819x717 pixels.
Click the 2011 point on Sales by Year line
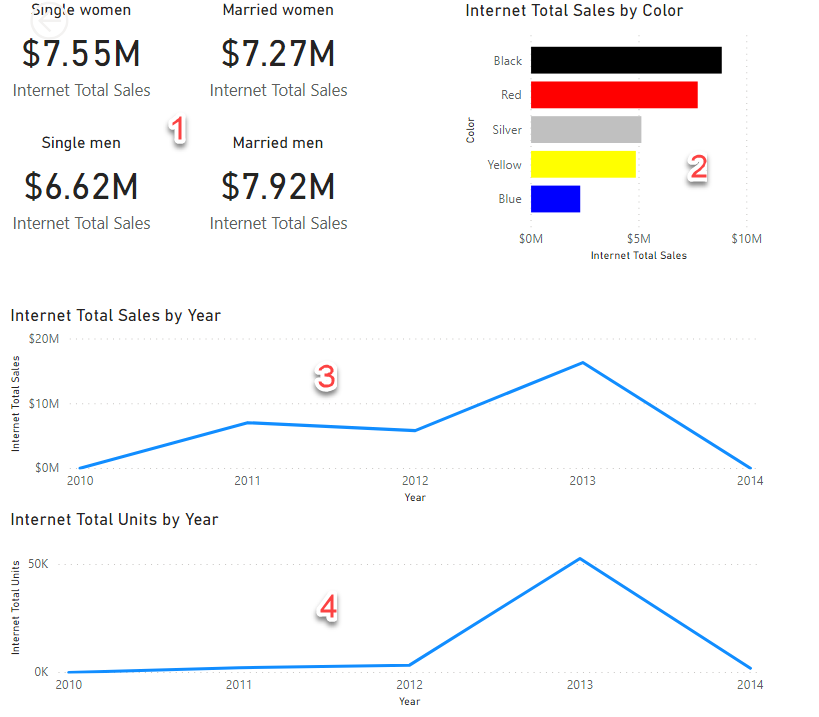248,422
